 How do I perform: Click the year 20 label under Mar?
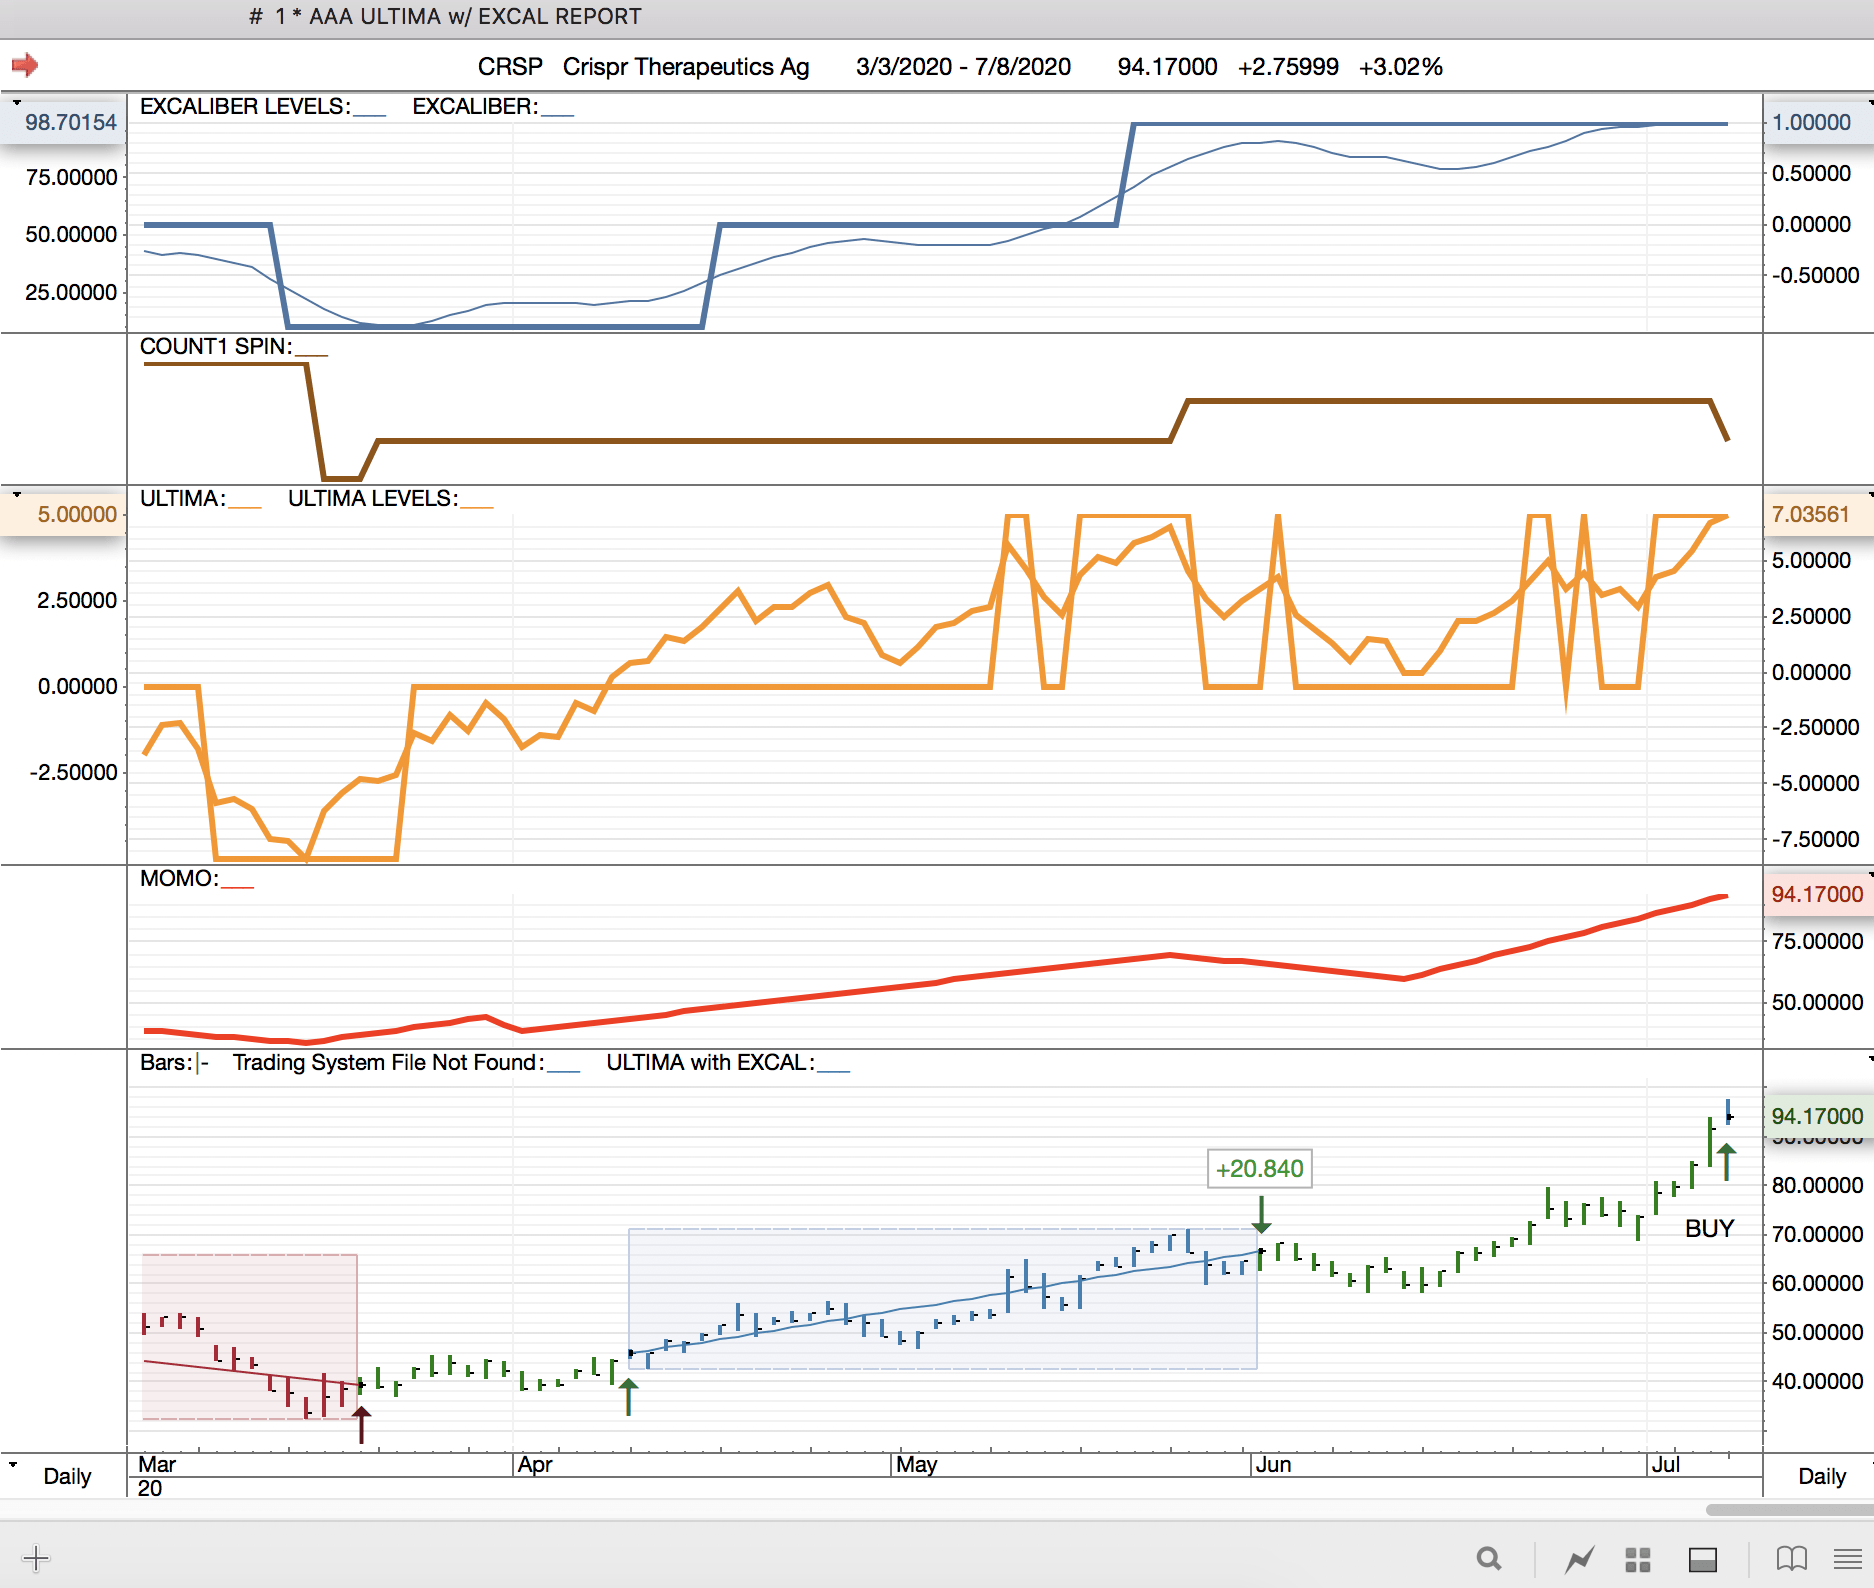click(150, 1488)
